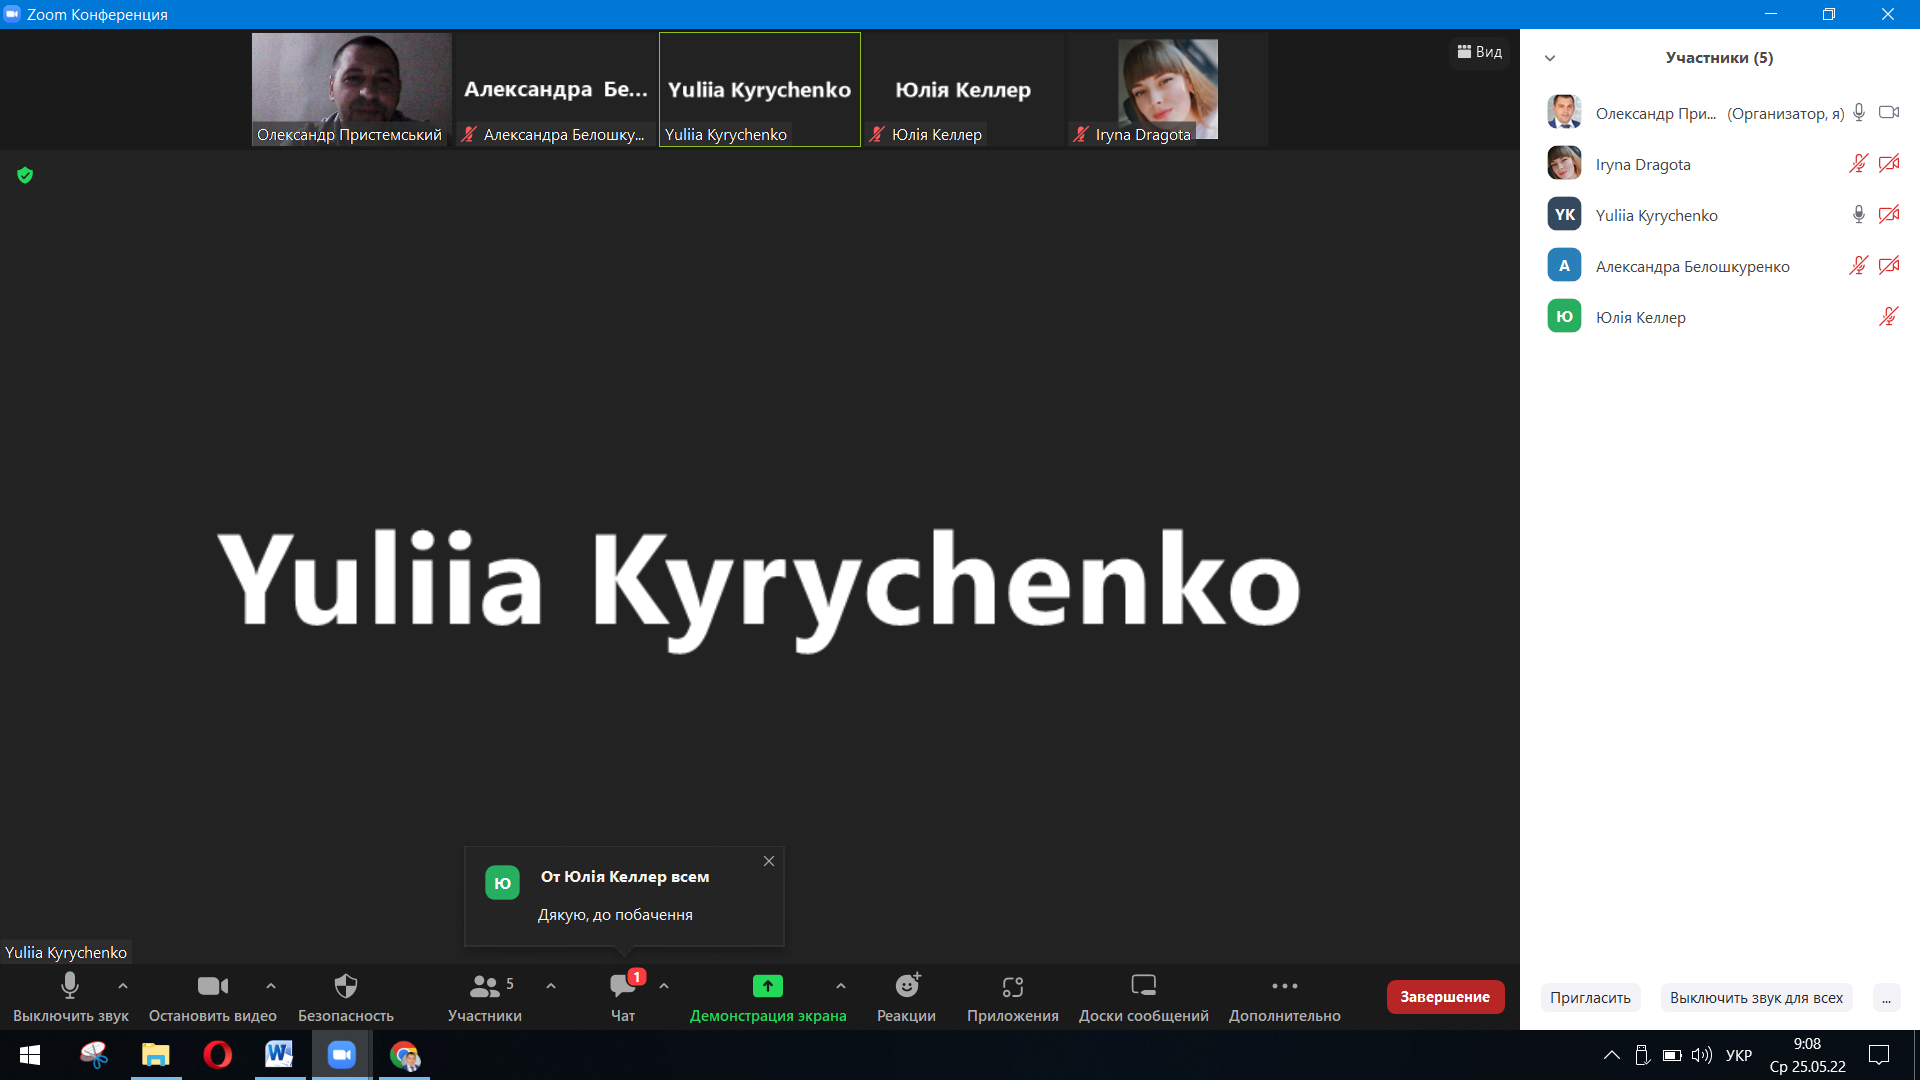This screenshot has height=1080, width=1920.
Task: Show hidden system tray icons
Action: coord(1612,1055)
